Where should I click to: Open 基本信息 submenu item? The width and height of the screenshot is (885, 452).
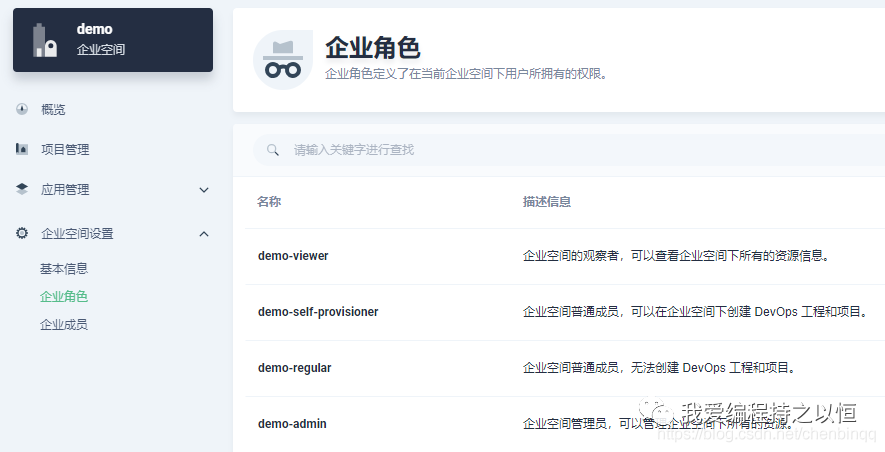(x=64, y=269)
